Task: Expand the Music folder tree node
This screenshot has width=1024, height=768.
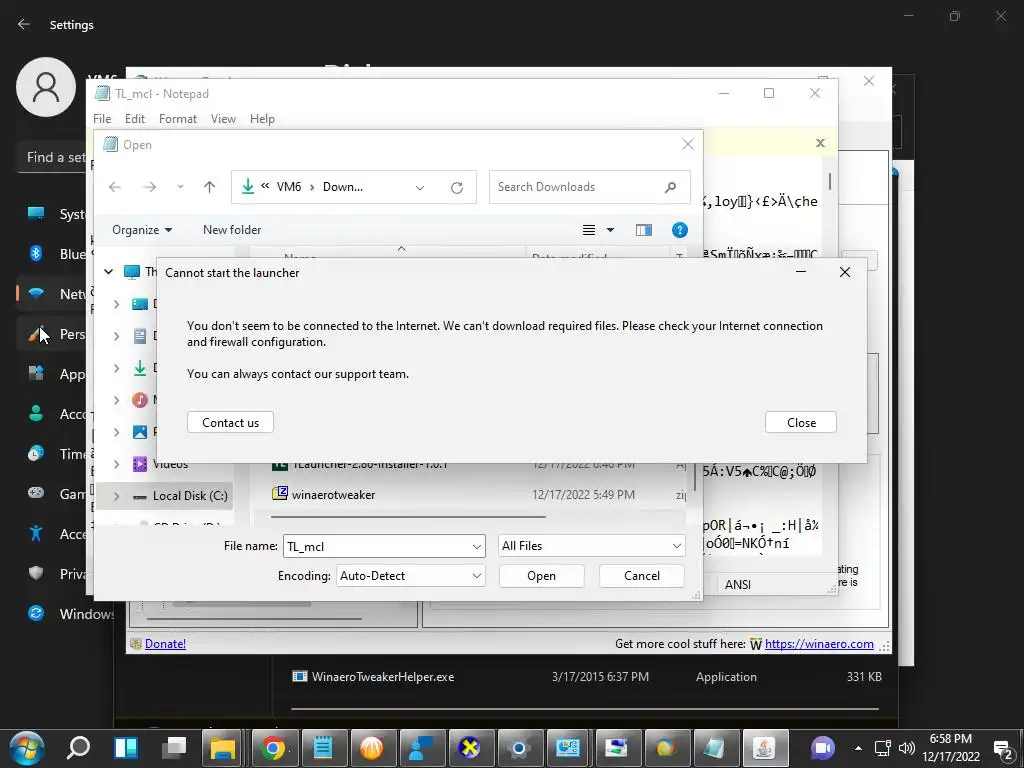Action: (116, 400)
